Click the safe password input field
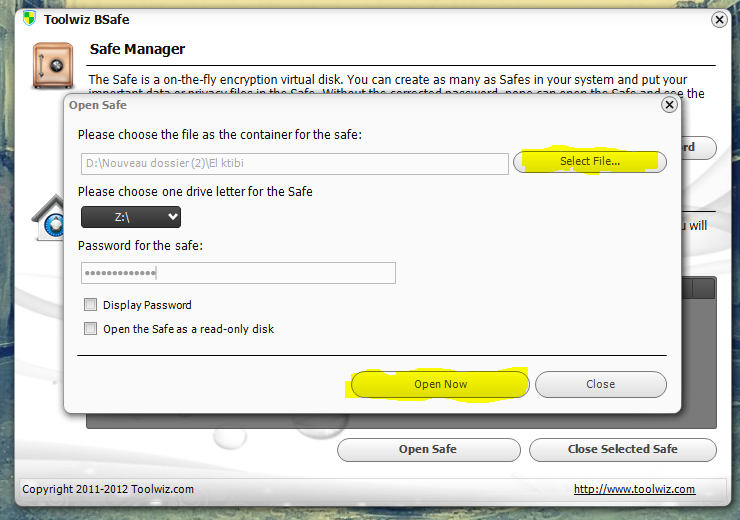740x520 pixels. [238, 273]
